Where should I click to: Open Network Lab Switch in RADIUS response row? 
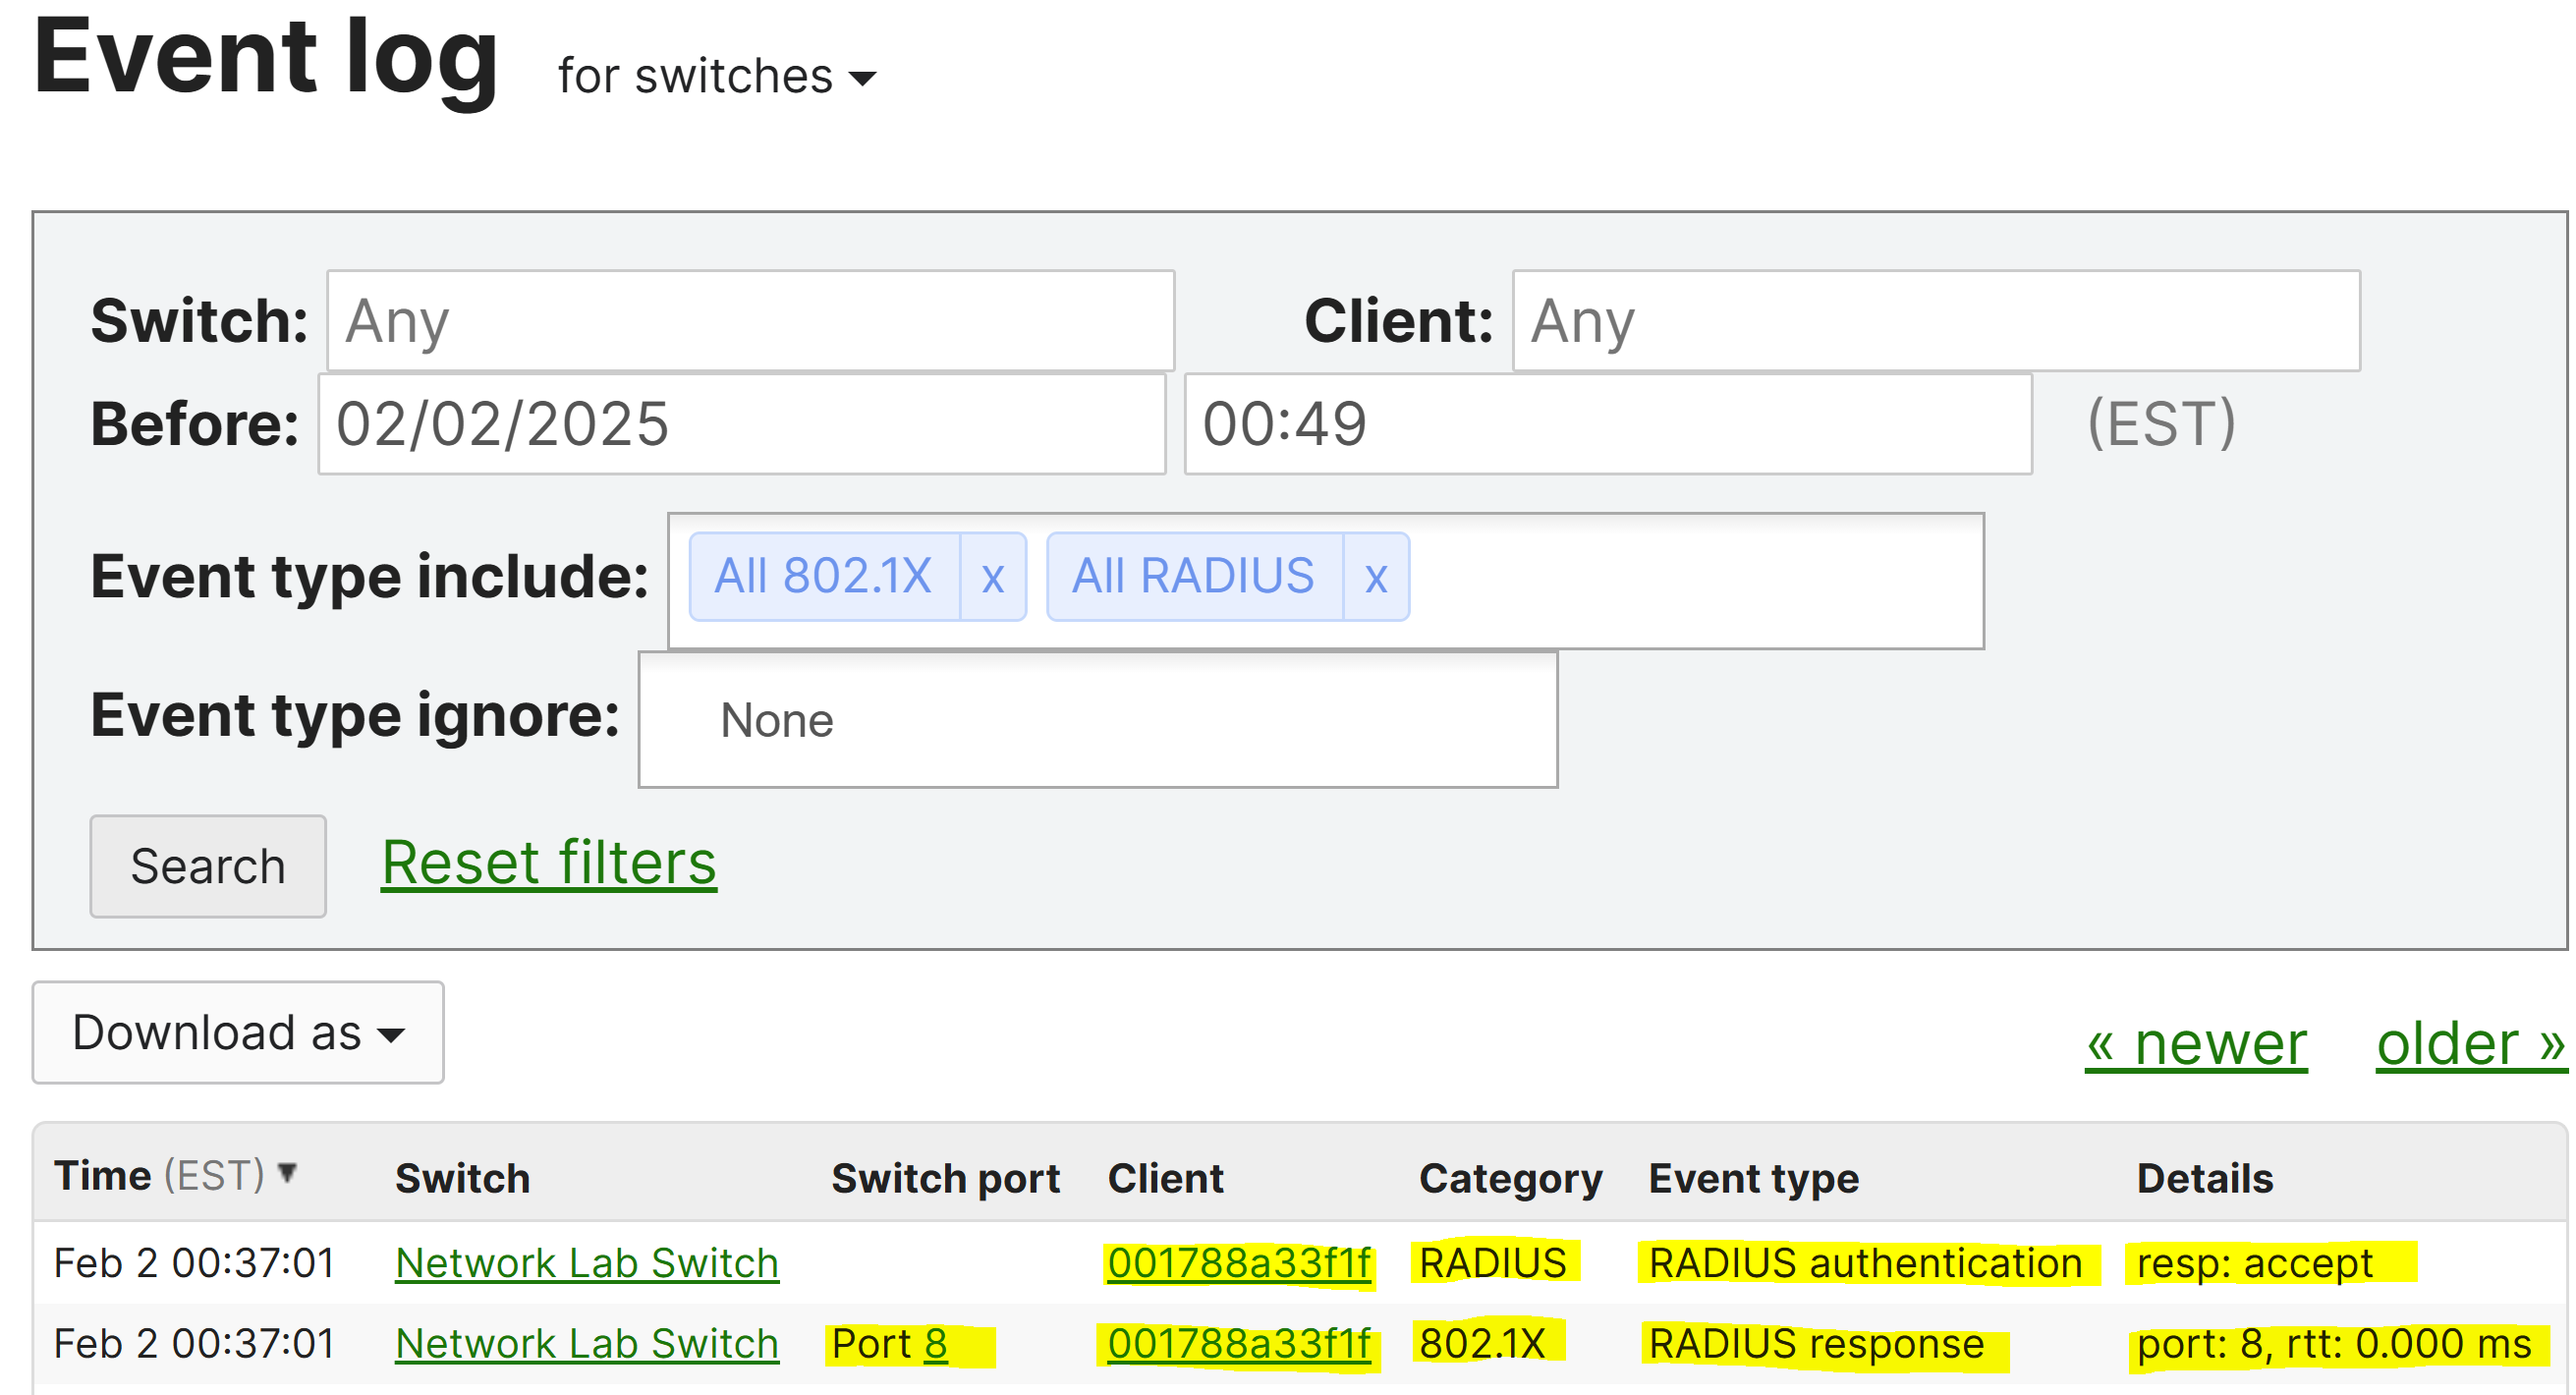[x=587, y=1344]
